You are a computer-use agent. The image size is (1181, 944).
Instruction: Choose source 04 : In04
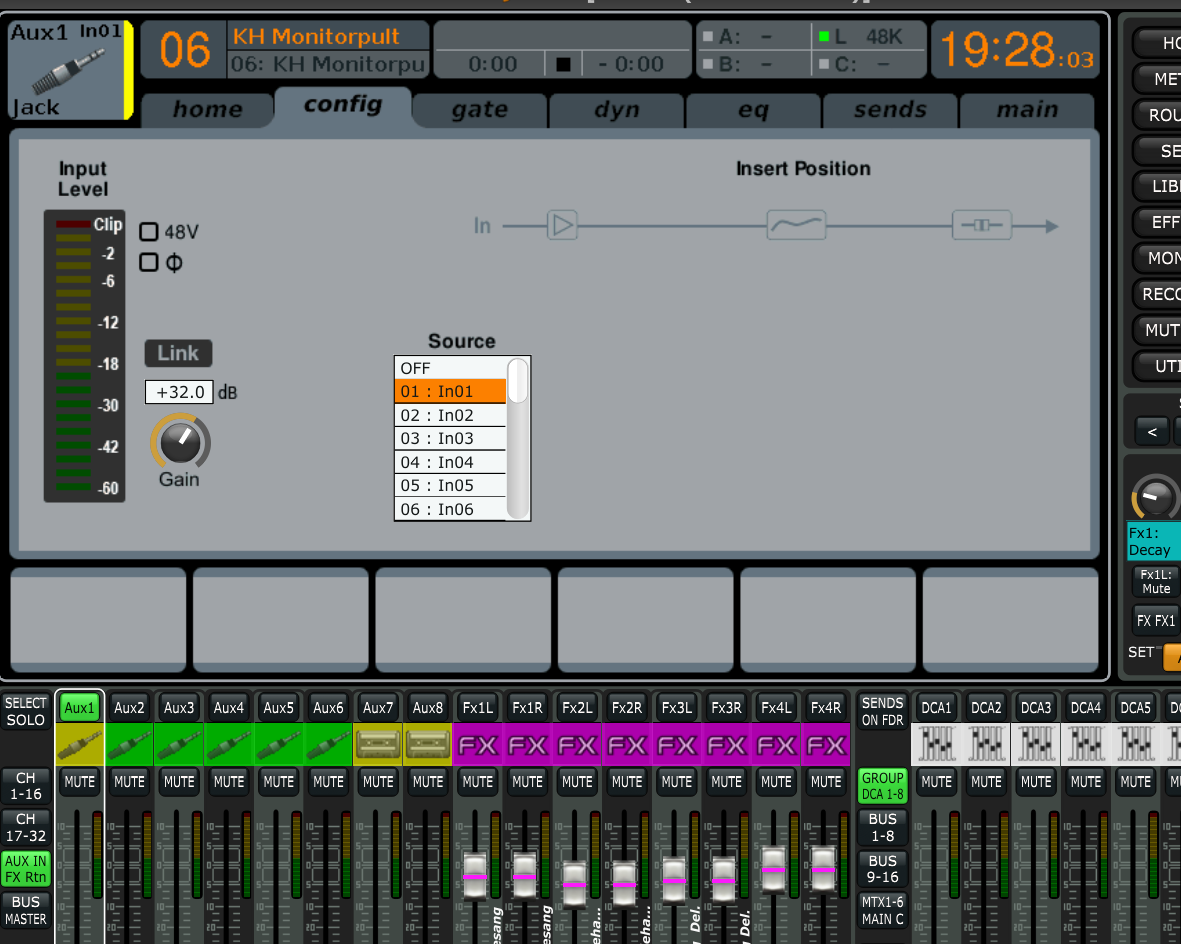450,462
